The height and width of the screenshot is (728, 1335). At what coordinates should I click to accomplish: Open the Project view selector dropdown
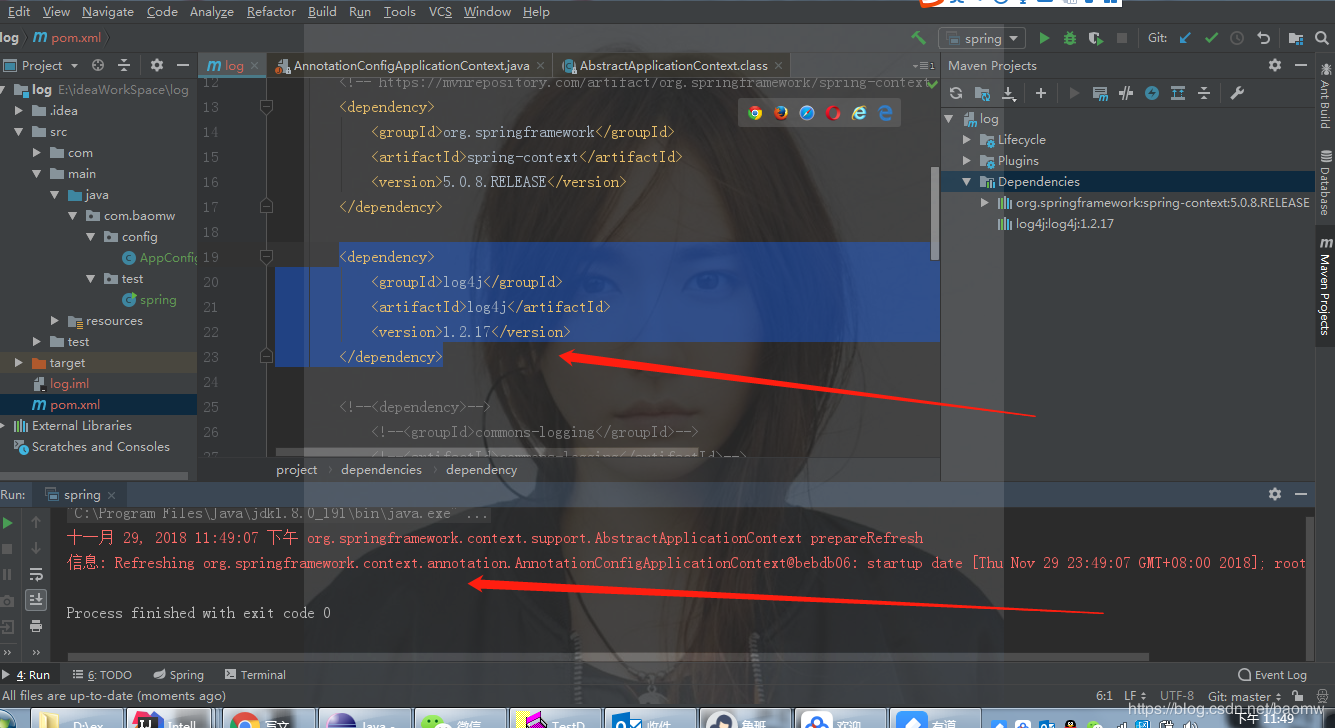tap(41, 65)
